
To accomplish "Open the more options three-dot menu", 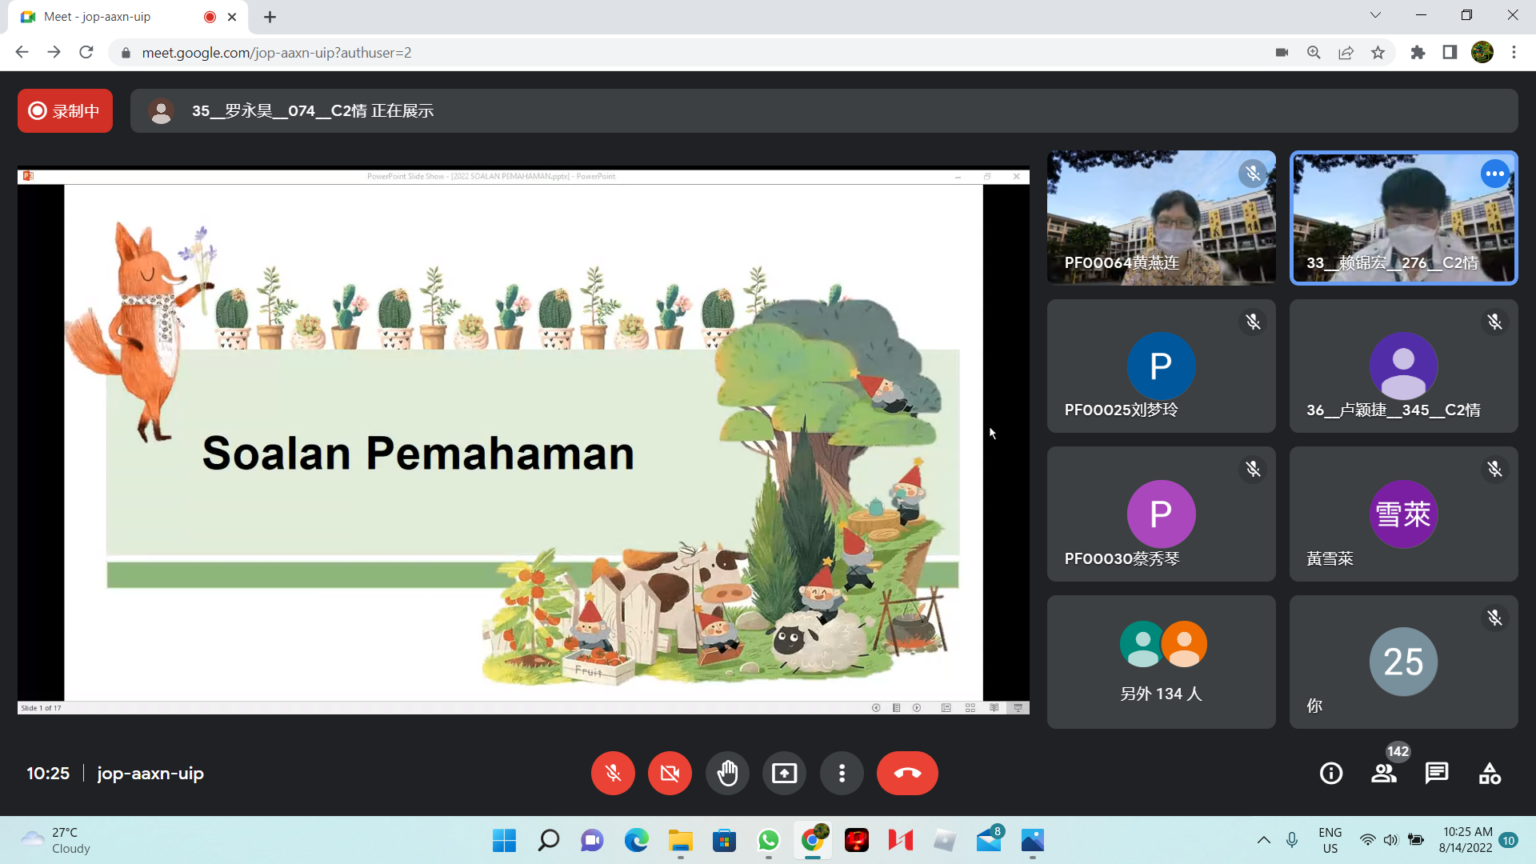I will (x=842, y=773).
